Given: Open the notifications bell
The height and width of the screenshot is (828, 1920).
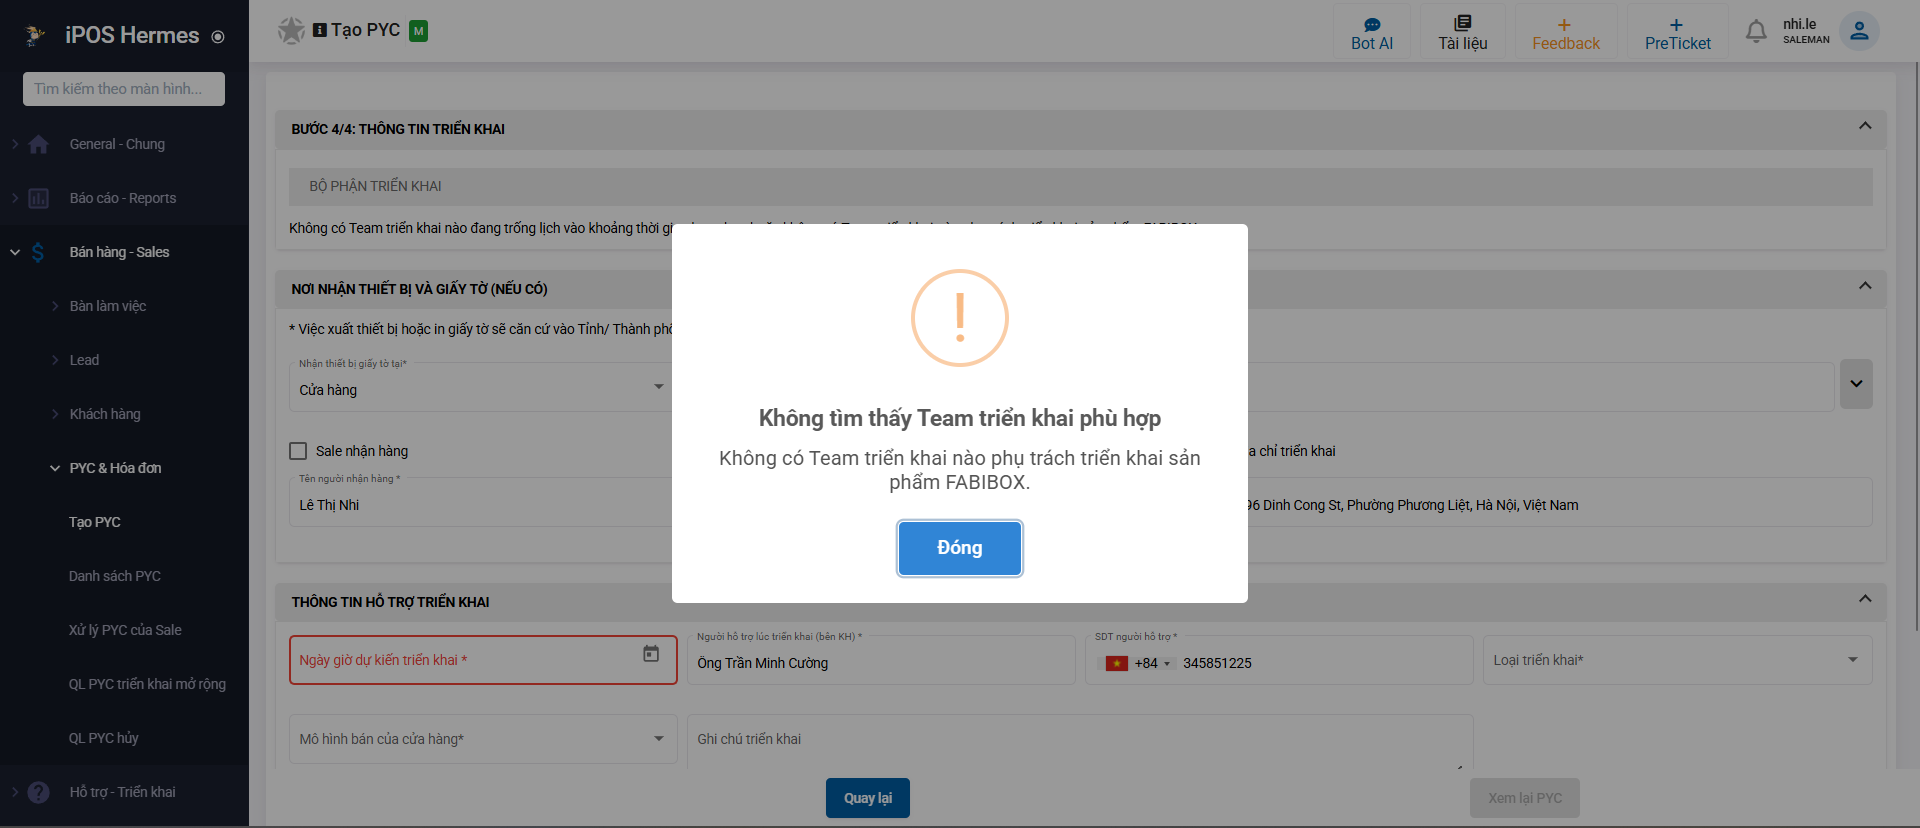Looking at the screenshot, I should (x=1756, y=32).
